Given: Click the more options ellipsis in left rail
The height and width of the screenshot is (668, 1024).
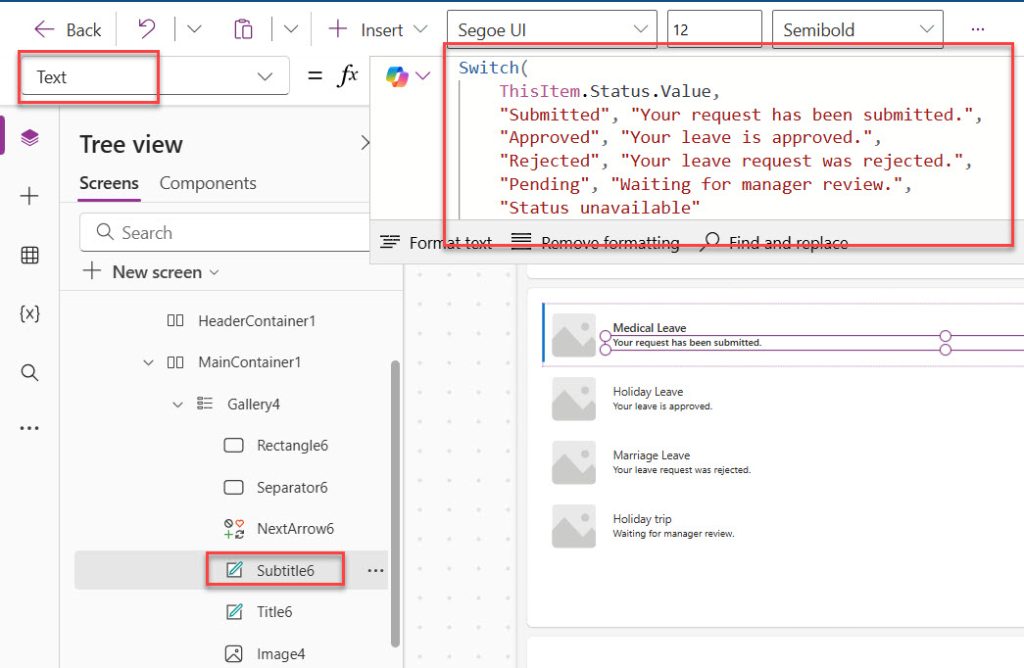Looking at the screenshot, I should coord(29,427).
